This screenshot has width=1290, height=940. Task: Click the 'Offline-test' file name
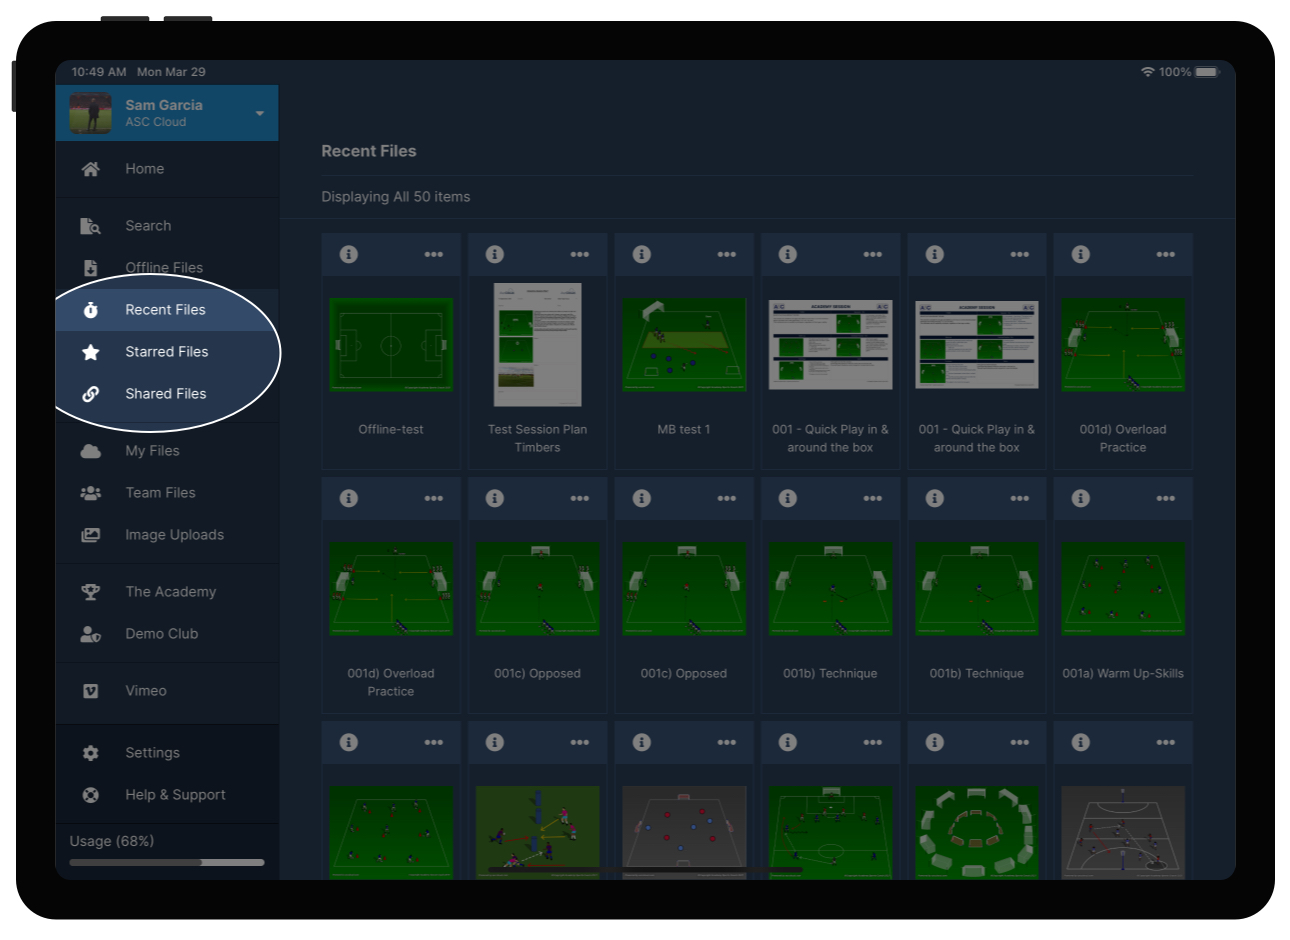click(x=391, y=429)
